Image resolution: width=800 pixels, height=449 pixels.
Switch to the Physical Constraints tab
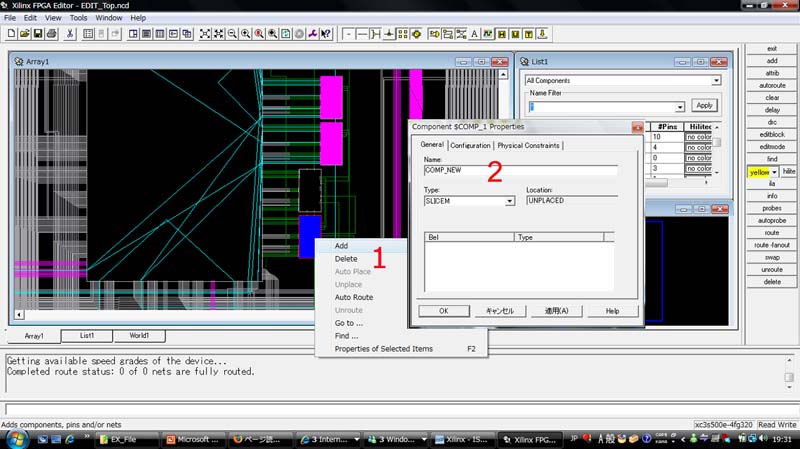coord(528,145)
